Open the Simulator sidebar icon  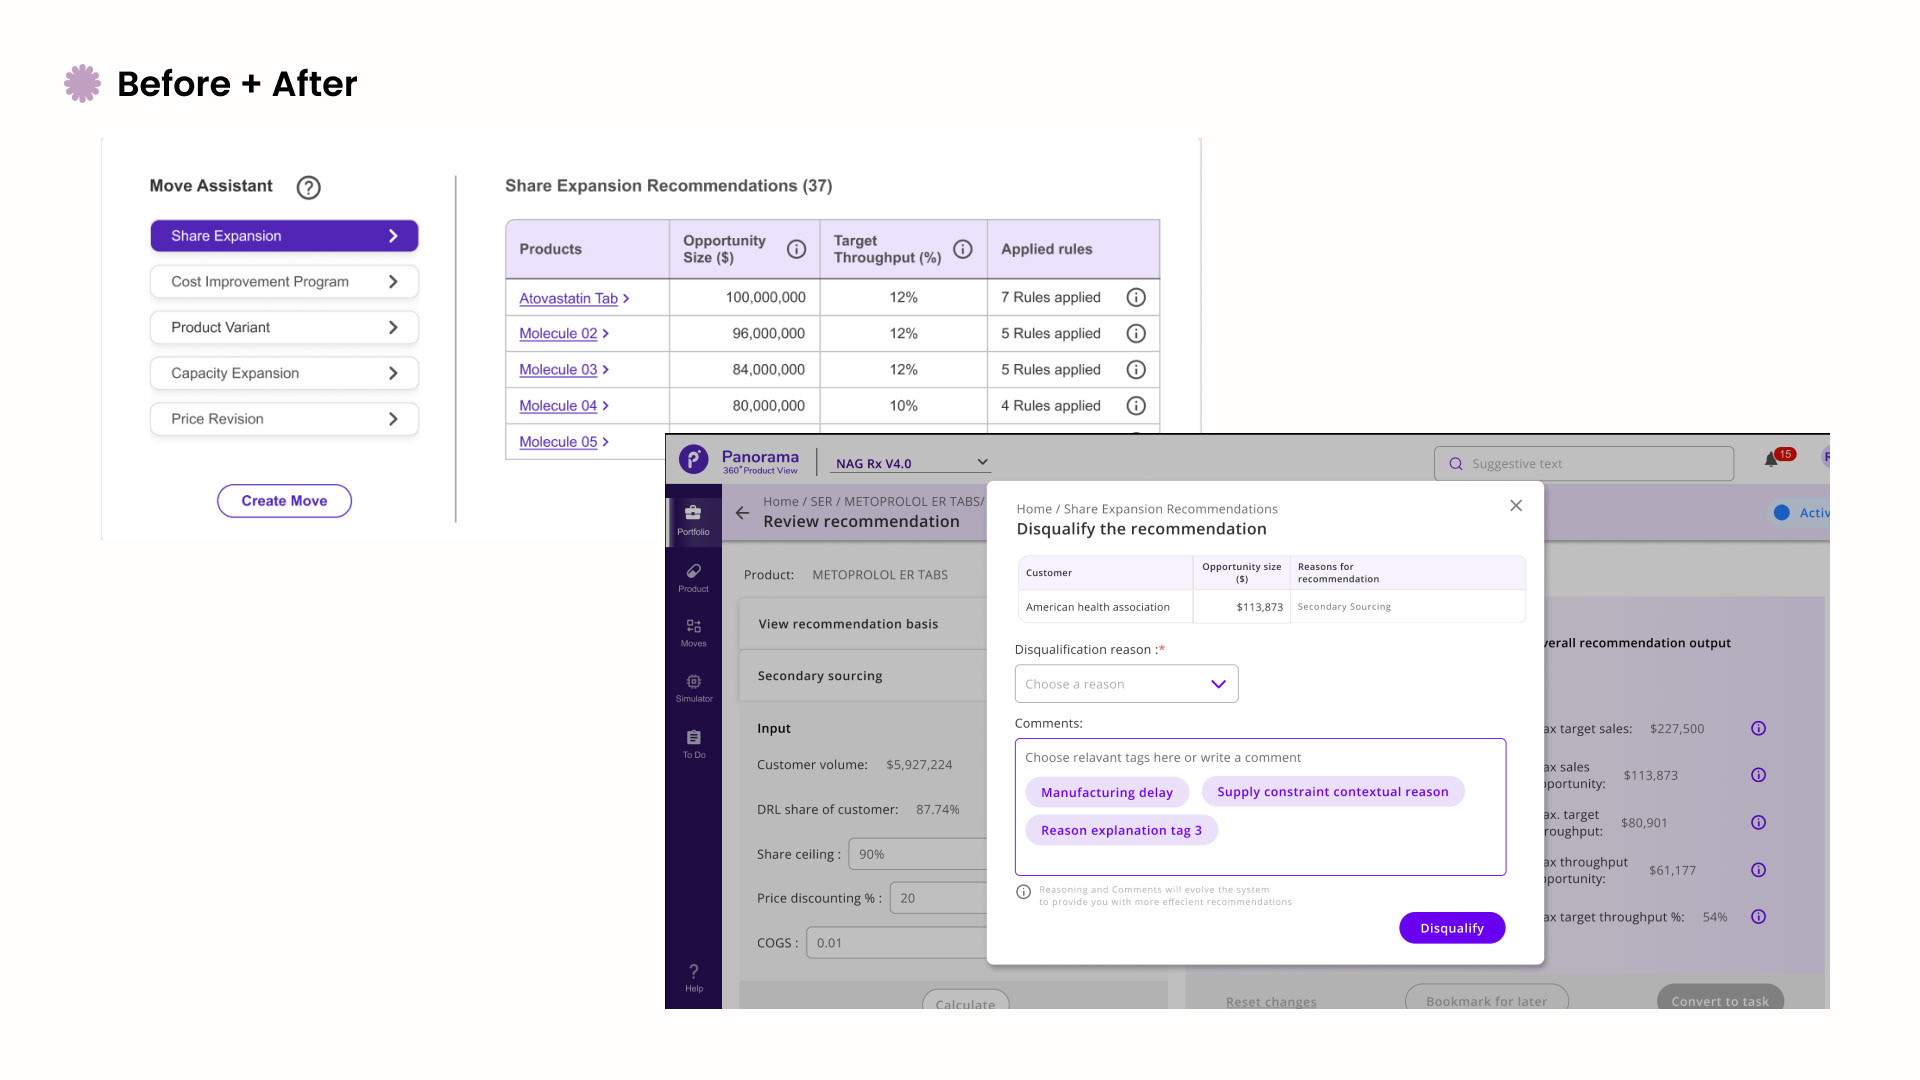(x=693, y=687)
